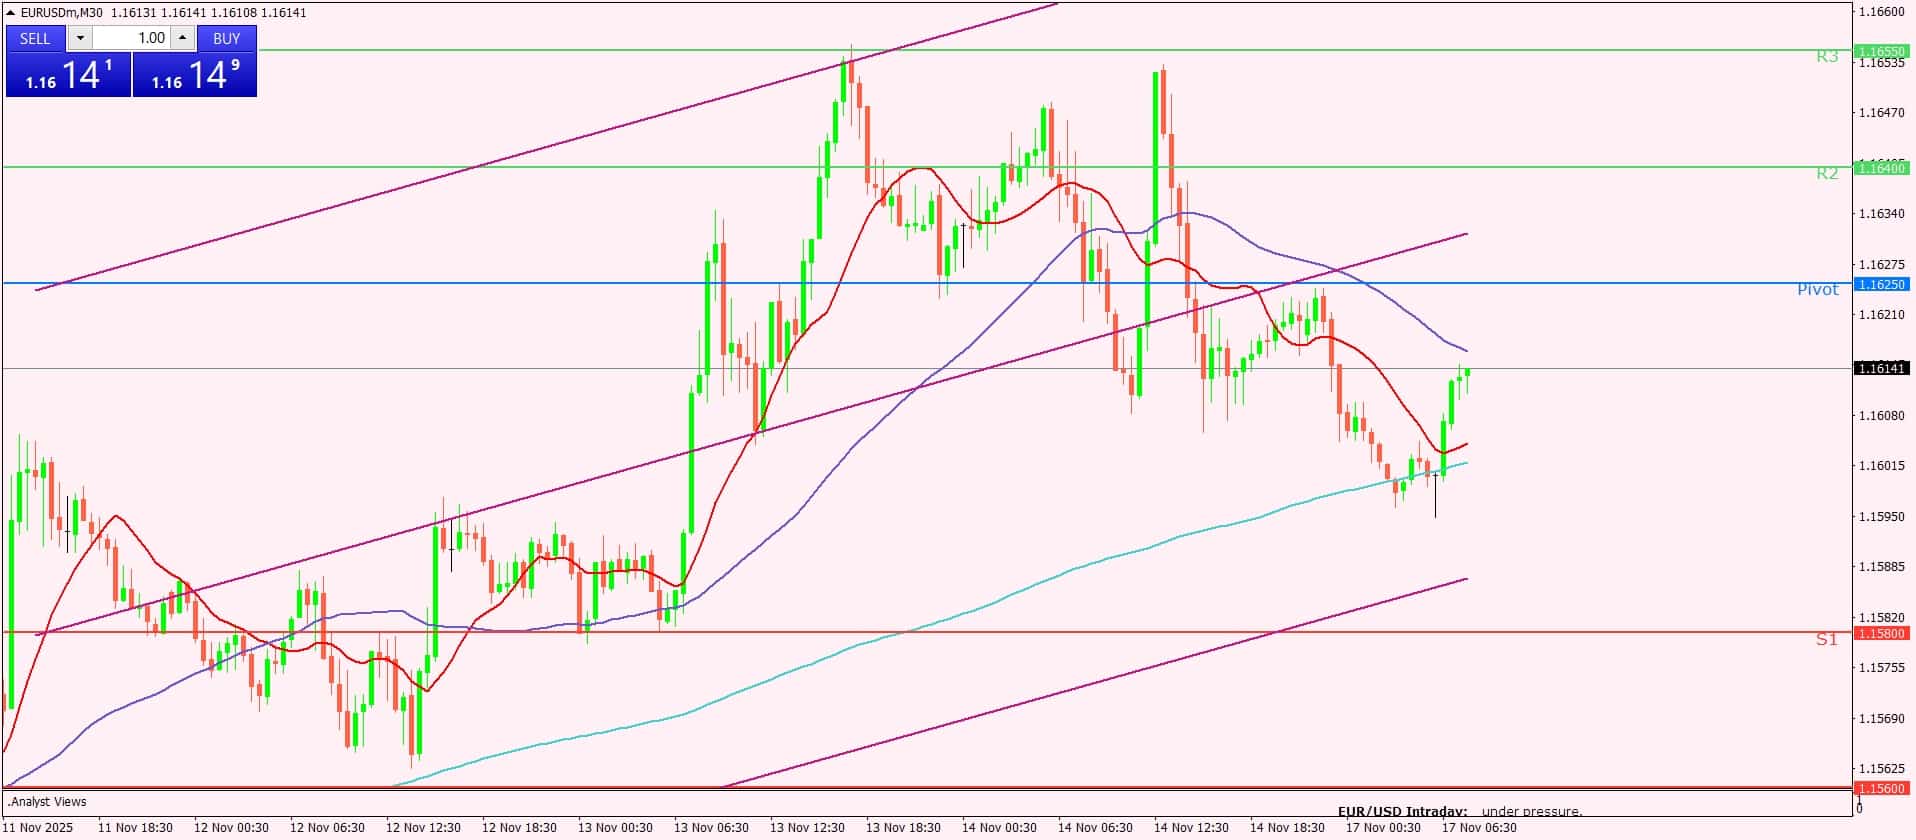
Task: Click the 1.16080 value on price axis
Action: [x=1881, y=416]
